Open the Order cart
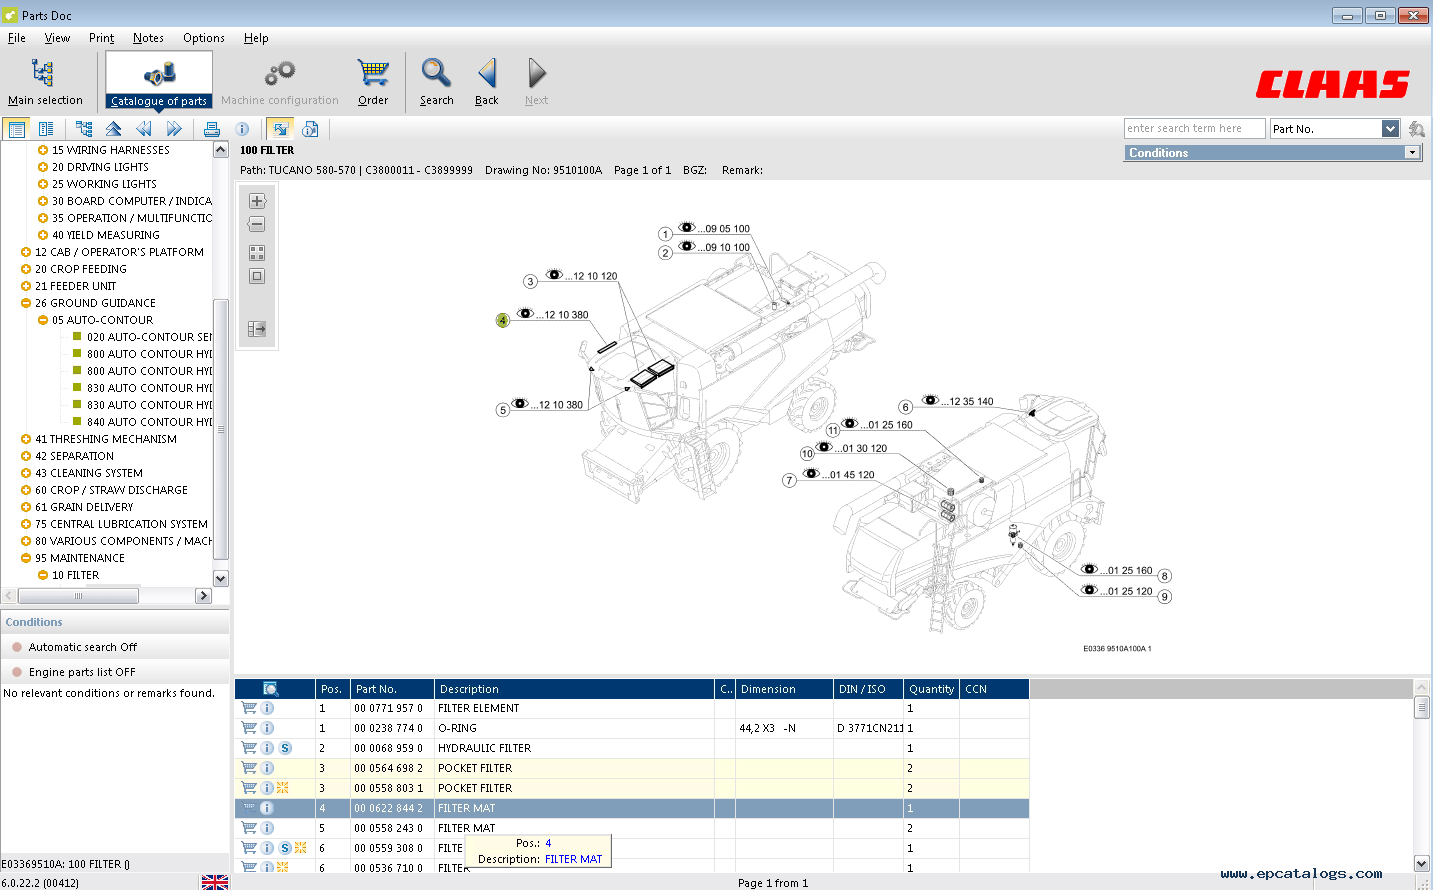 373,81
